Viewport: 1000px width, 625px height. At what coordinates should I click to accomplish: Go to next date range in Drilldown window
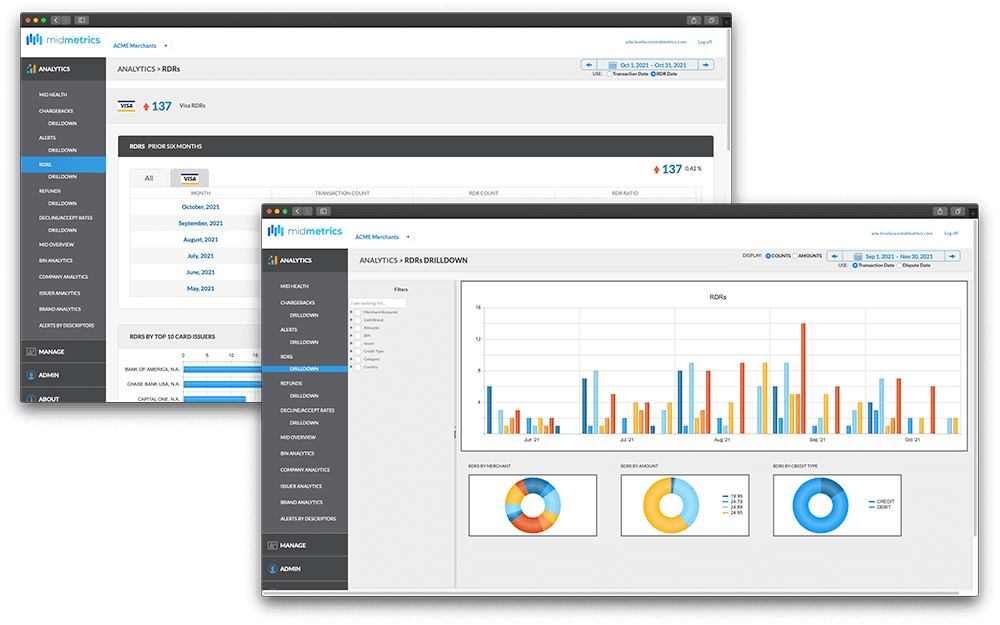point(953,256)
